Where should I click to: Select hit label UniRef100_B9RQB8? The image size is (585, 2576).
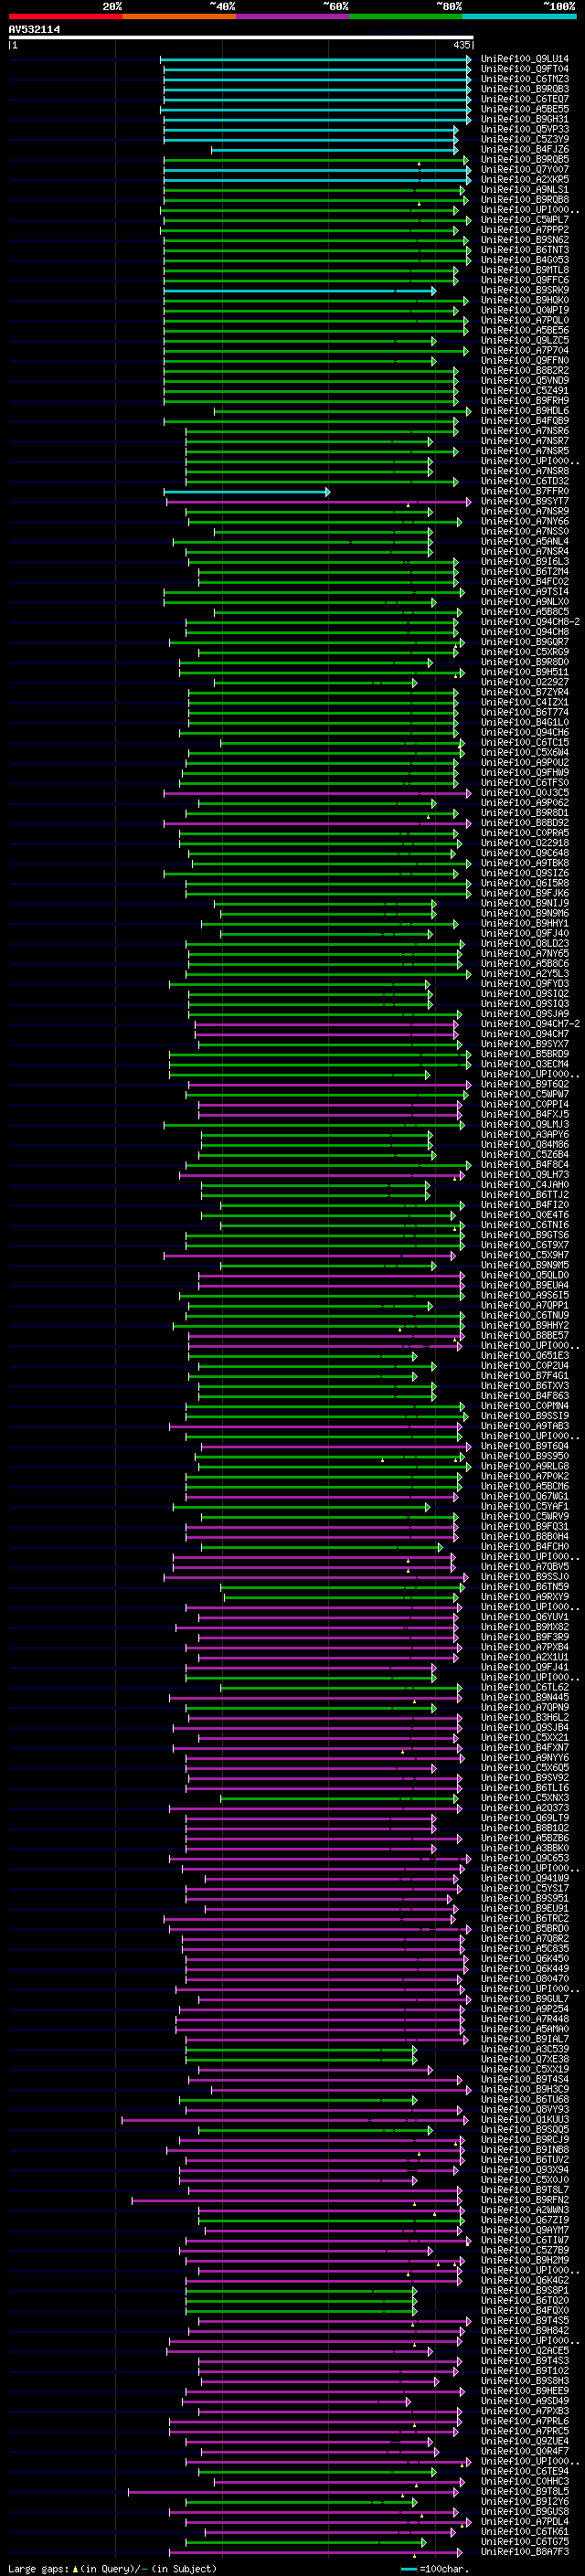click(x=525, y=199)
